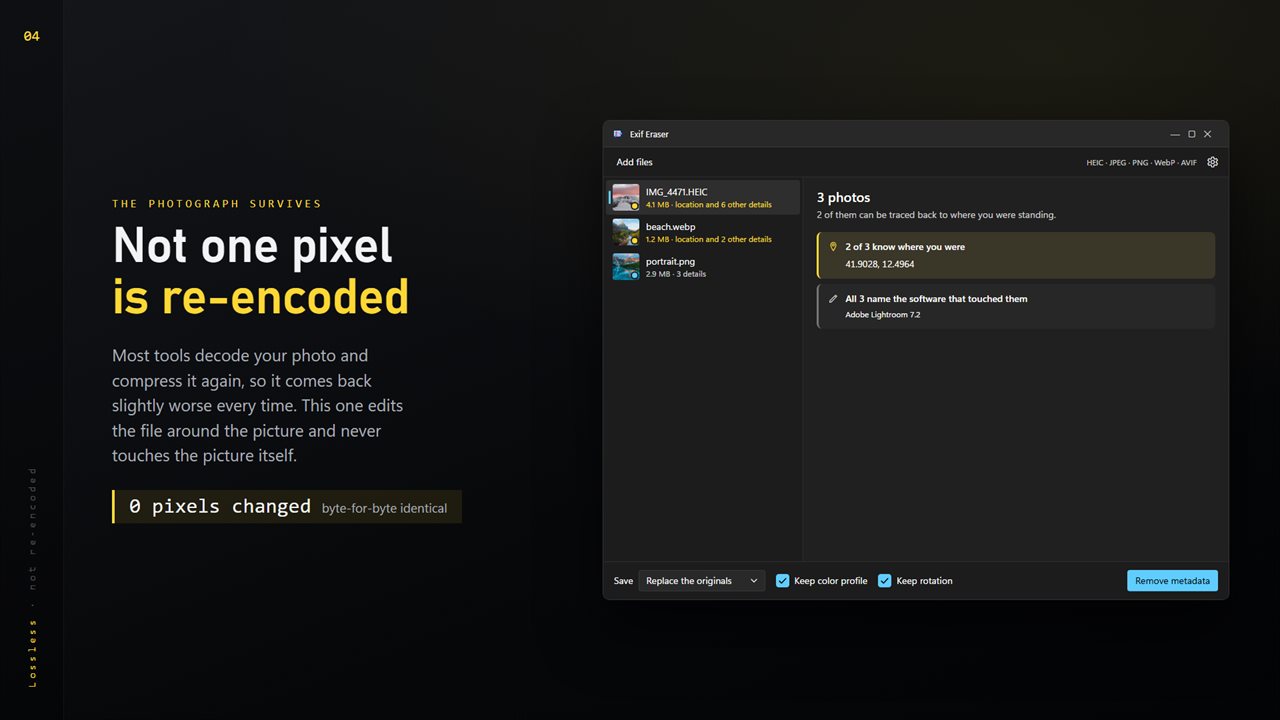The width and height of the screenshot is (1280, 720).
Task: Open the '2 of 3 know where you were' card
Action: pos(1016,255)
